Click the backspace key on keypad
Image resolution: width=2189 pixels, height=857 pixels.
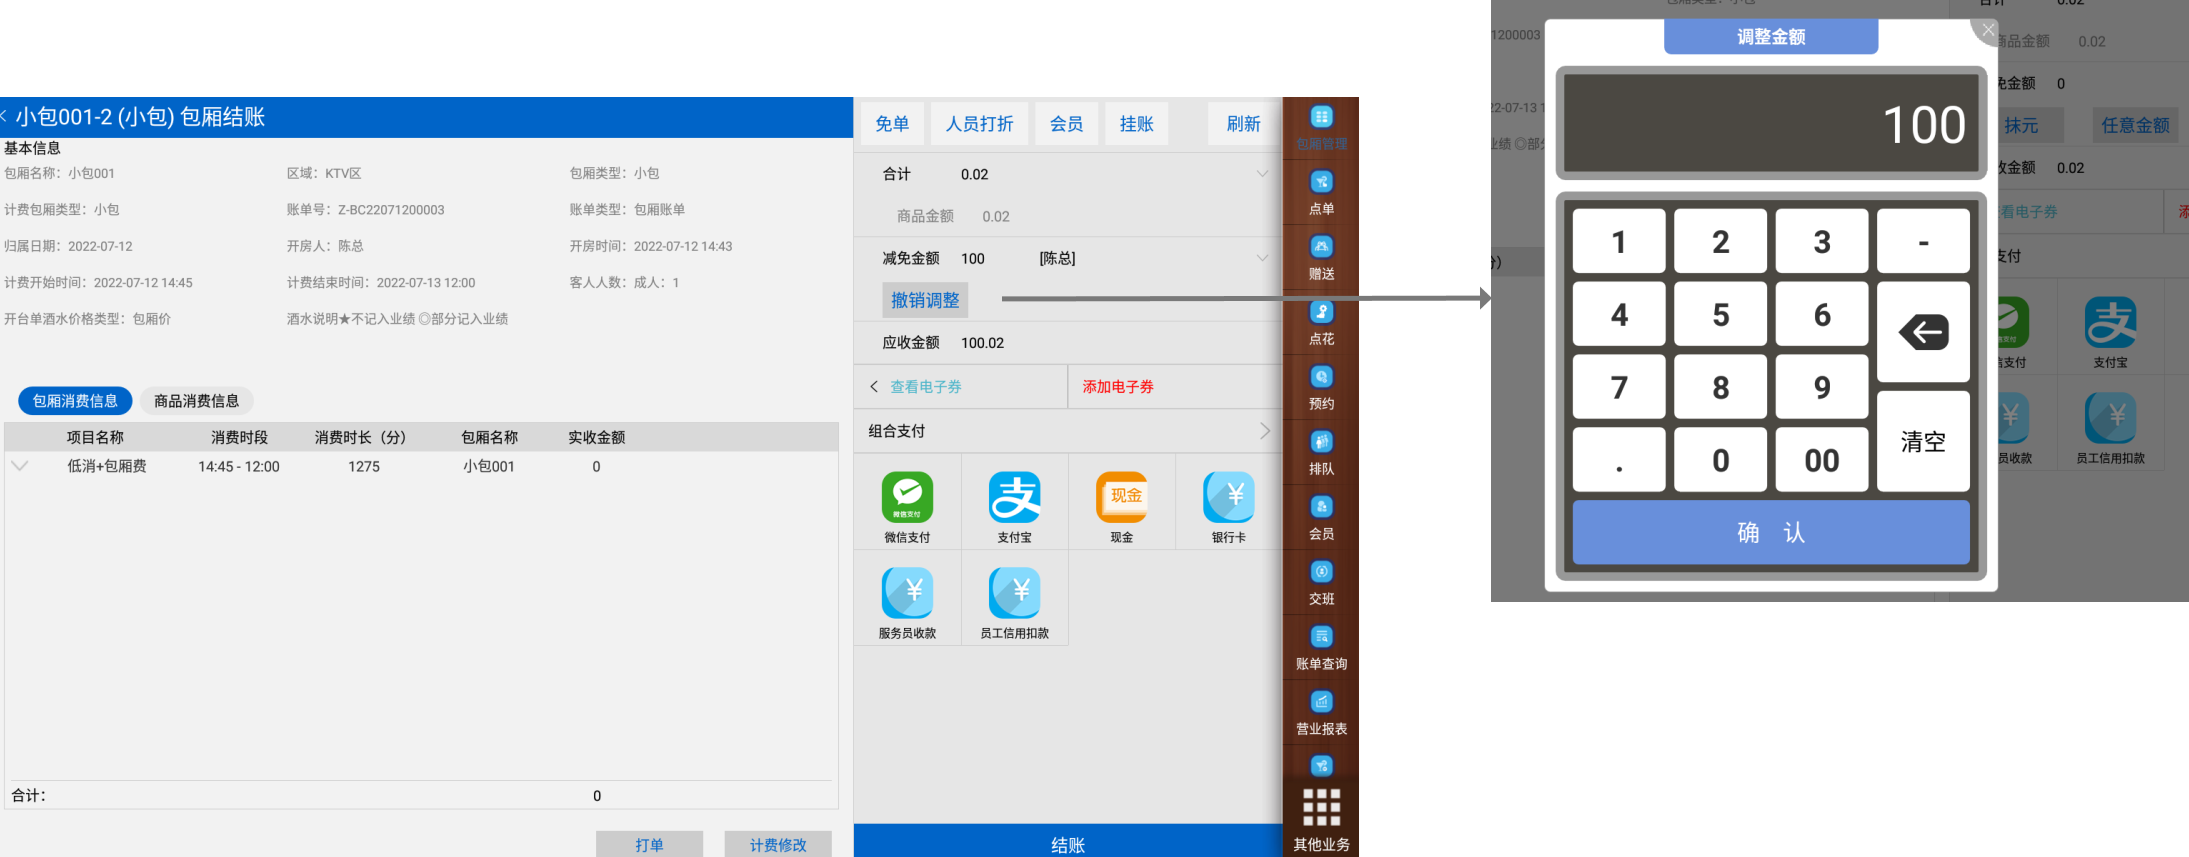click(1923, 332)
